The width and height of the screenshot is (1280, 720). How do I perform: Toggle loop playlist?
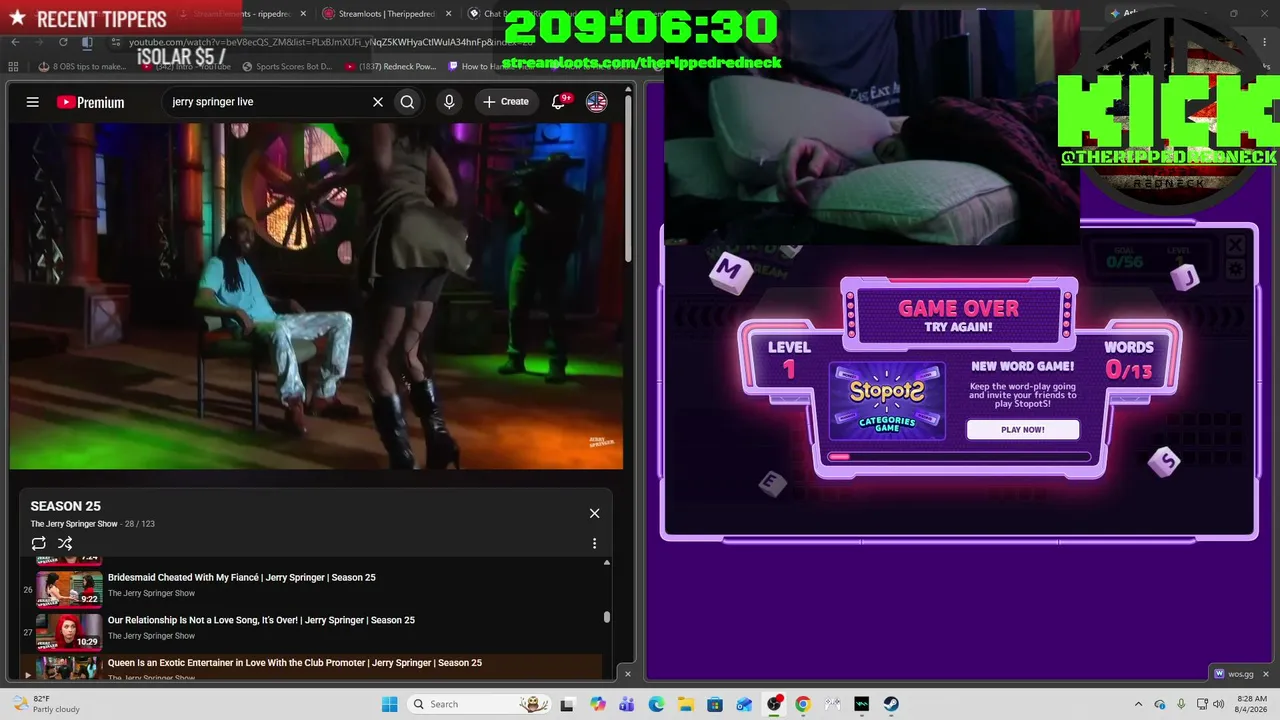pos(39,543)
